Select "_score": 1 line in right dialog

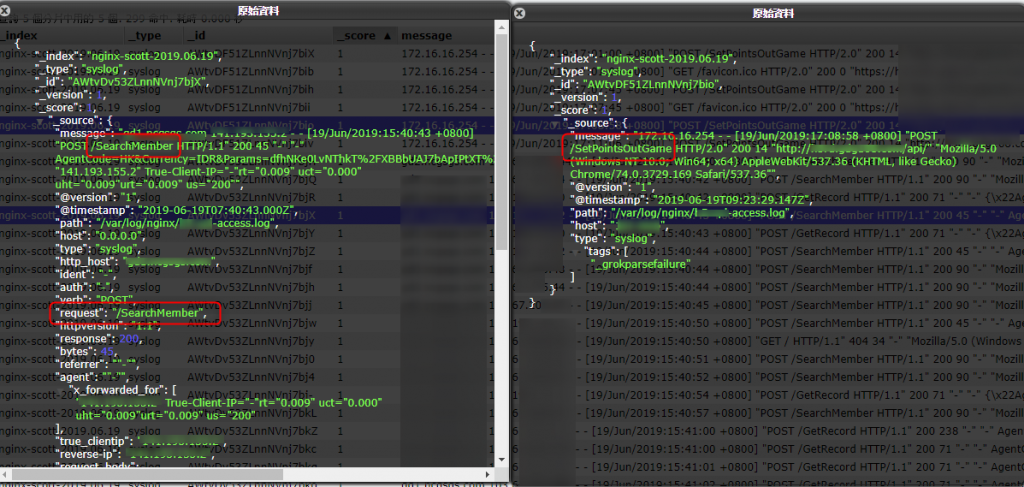[581, 110]
